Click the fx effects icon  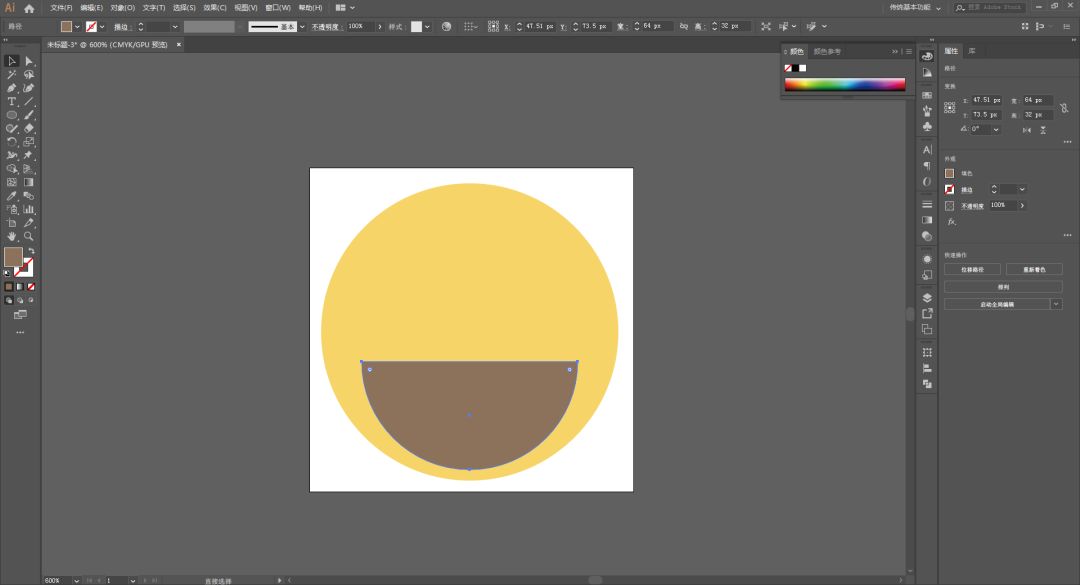[x=951, y=221]
